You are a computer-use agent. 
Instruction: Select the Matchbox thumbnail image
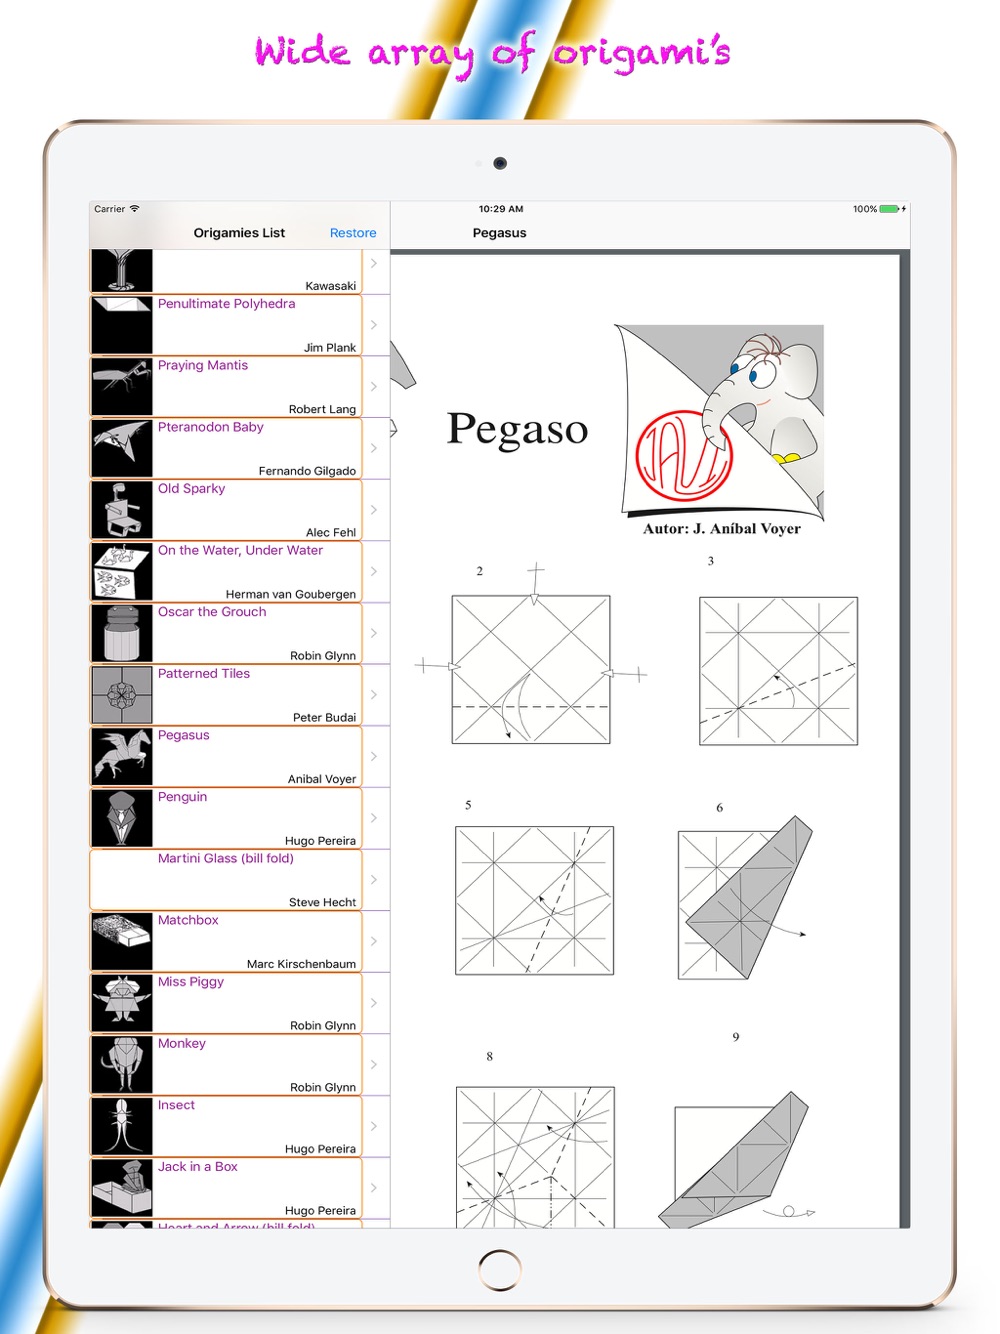[122, 942]
